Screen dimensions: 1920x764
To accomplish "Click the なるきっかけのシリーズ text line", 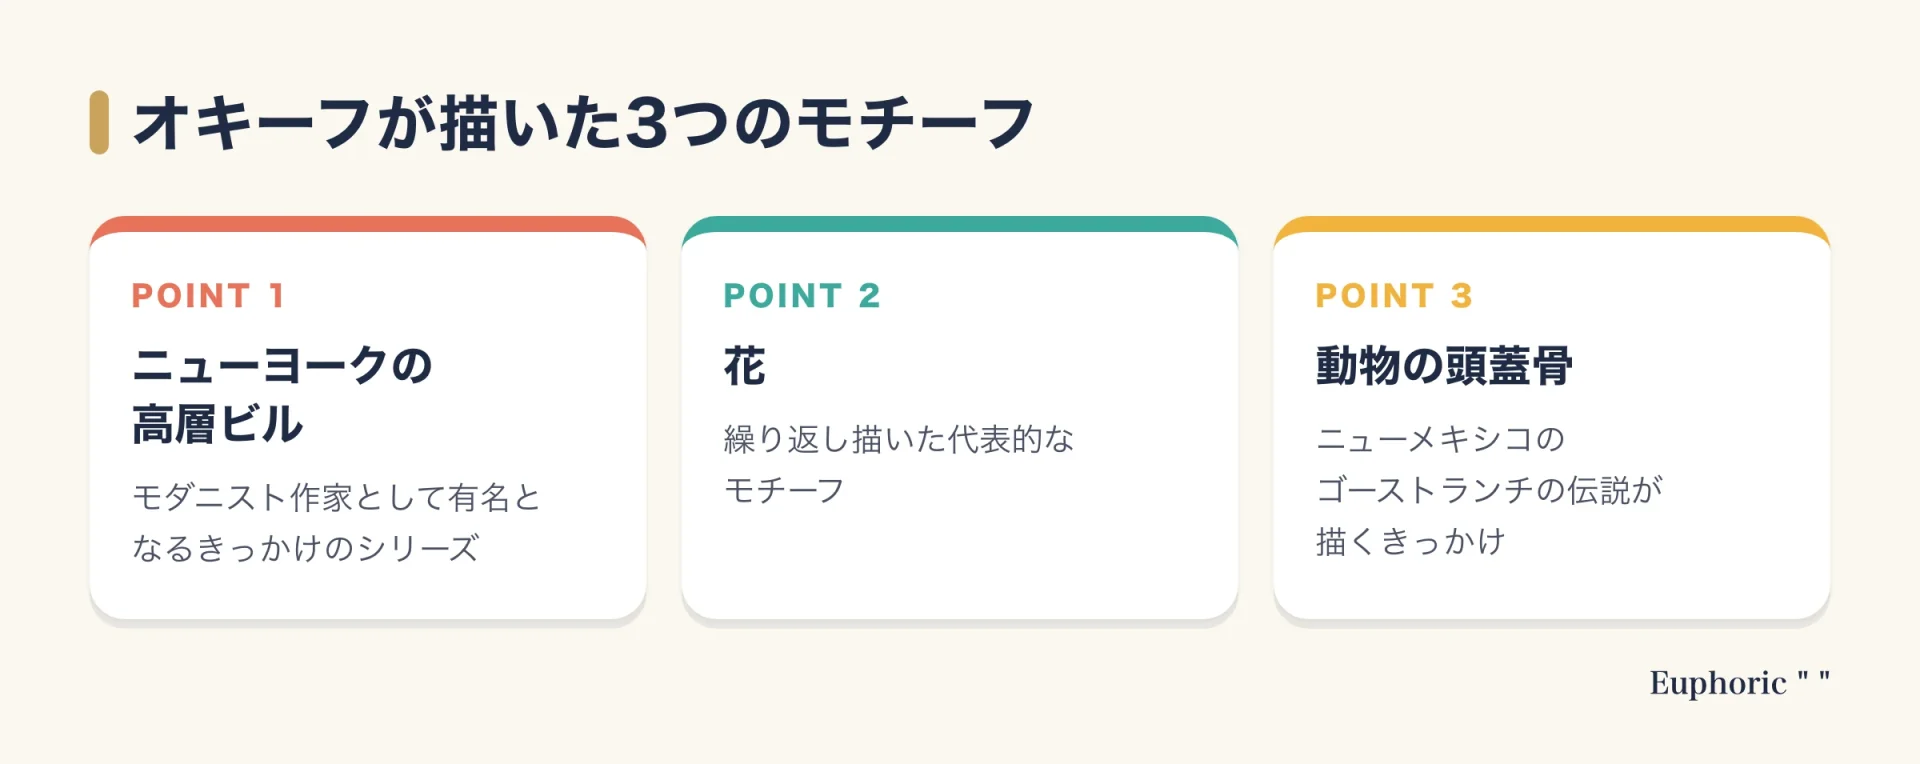I will (306, 548).
